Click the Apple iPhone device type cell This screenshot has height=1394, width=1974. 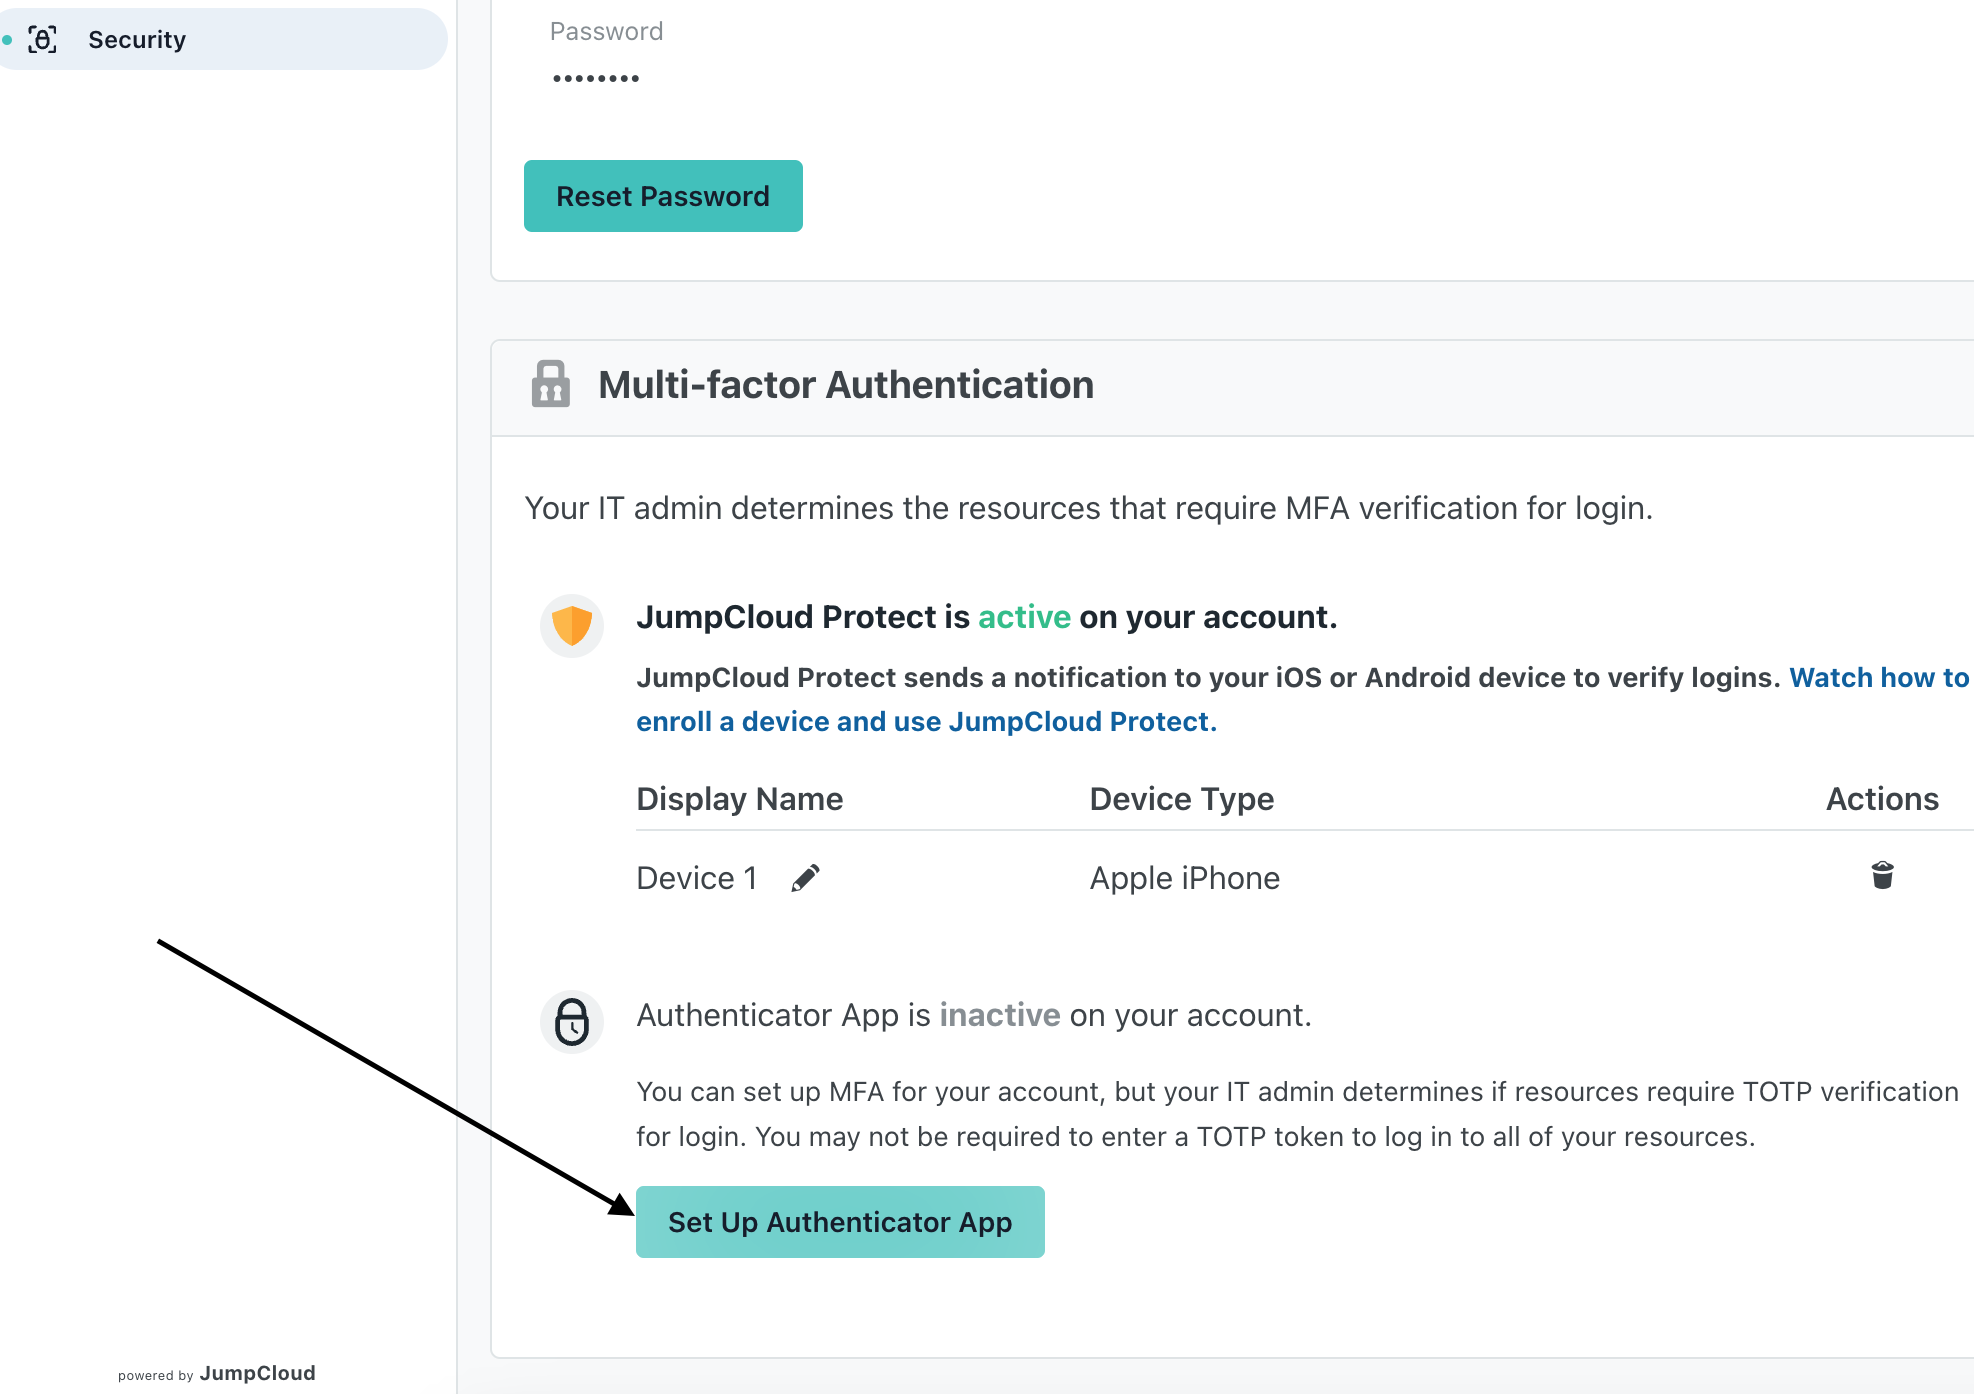1185,878
